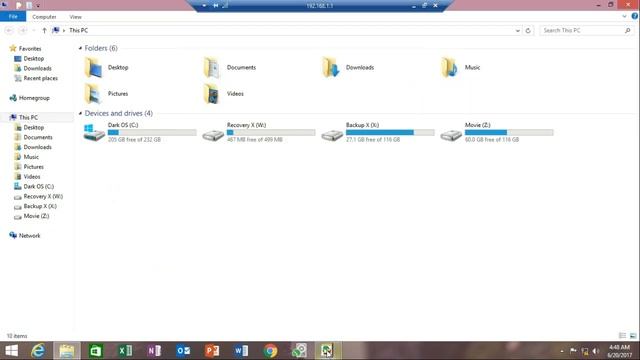
Task: Launch Excel from the taskbar
Action: point(125,351)
